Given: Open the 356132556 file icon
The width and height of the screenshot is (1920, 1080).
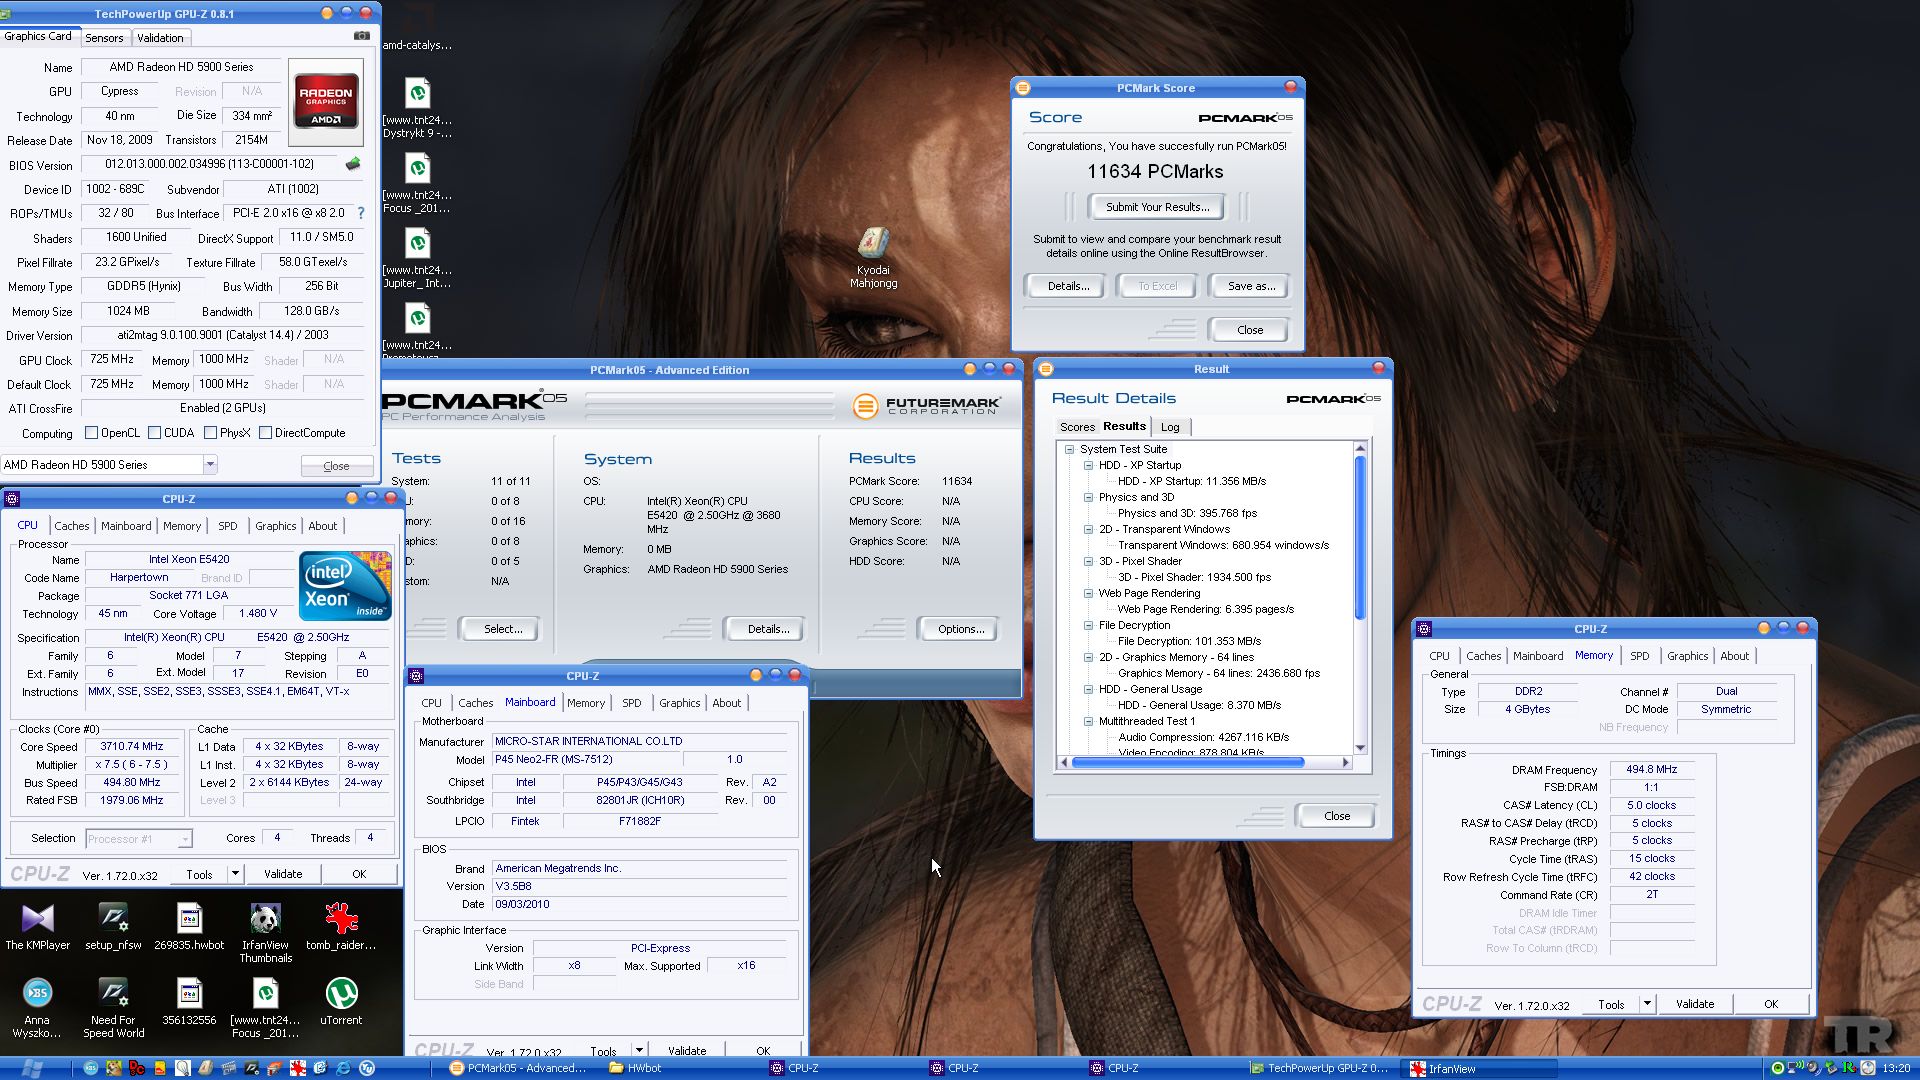Looking at the screenshot, I should tap(189, 1001).
